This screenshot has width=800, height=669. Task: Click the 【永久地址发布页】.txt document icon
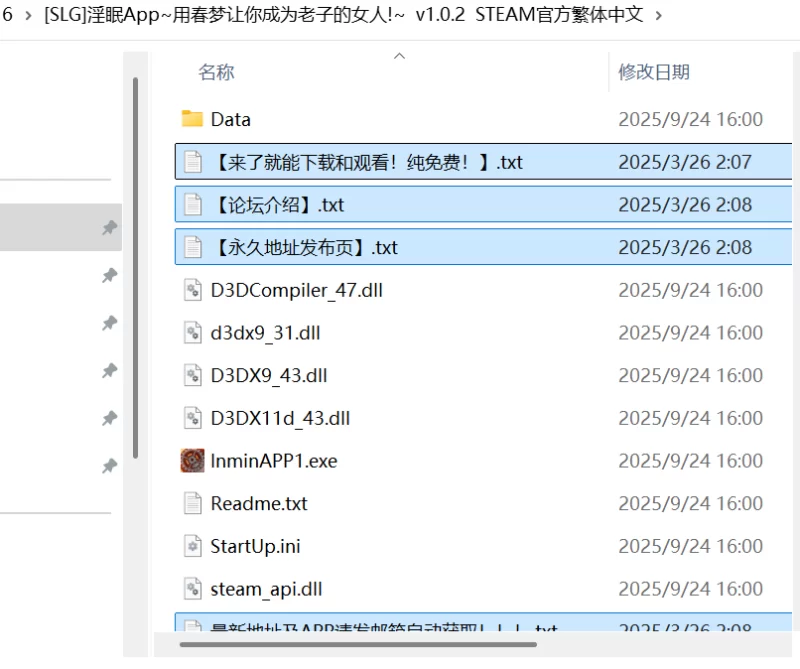pyautogui.click(x=192, y=247)
